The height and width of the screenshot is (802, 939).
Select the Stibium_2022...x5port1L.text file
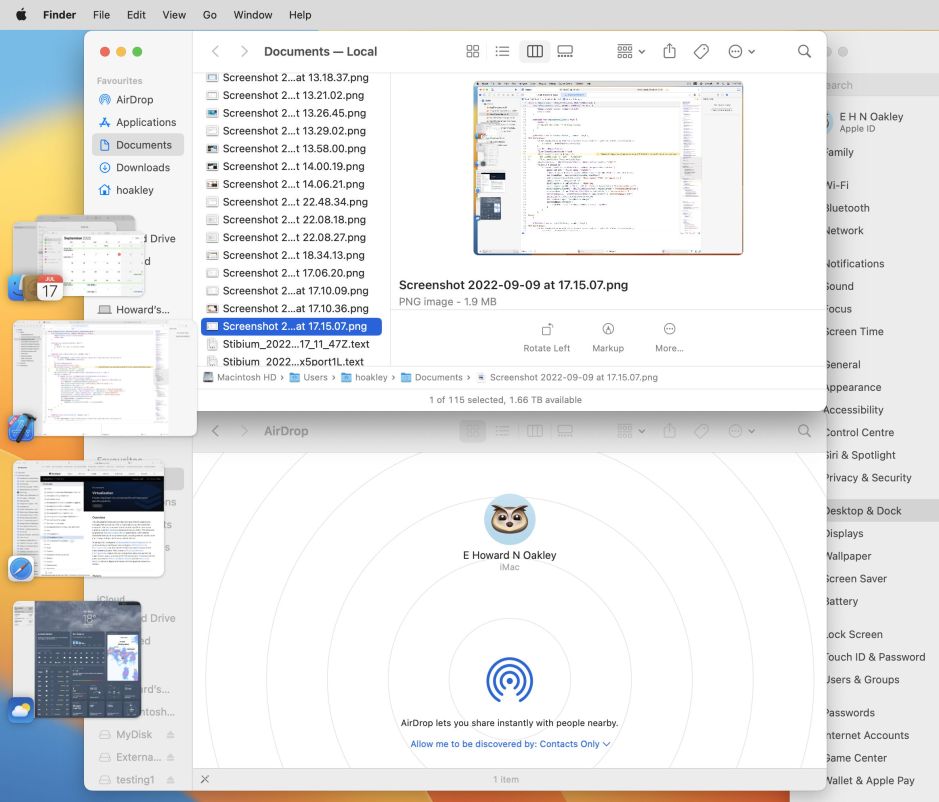285,362
